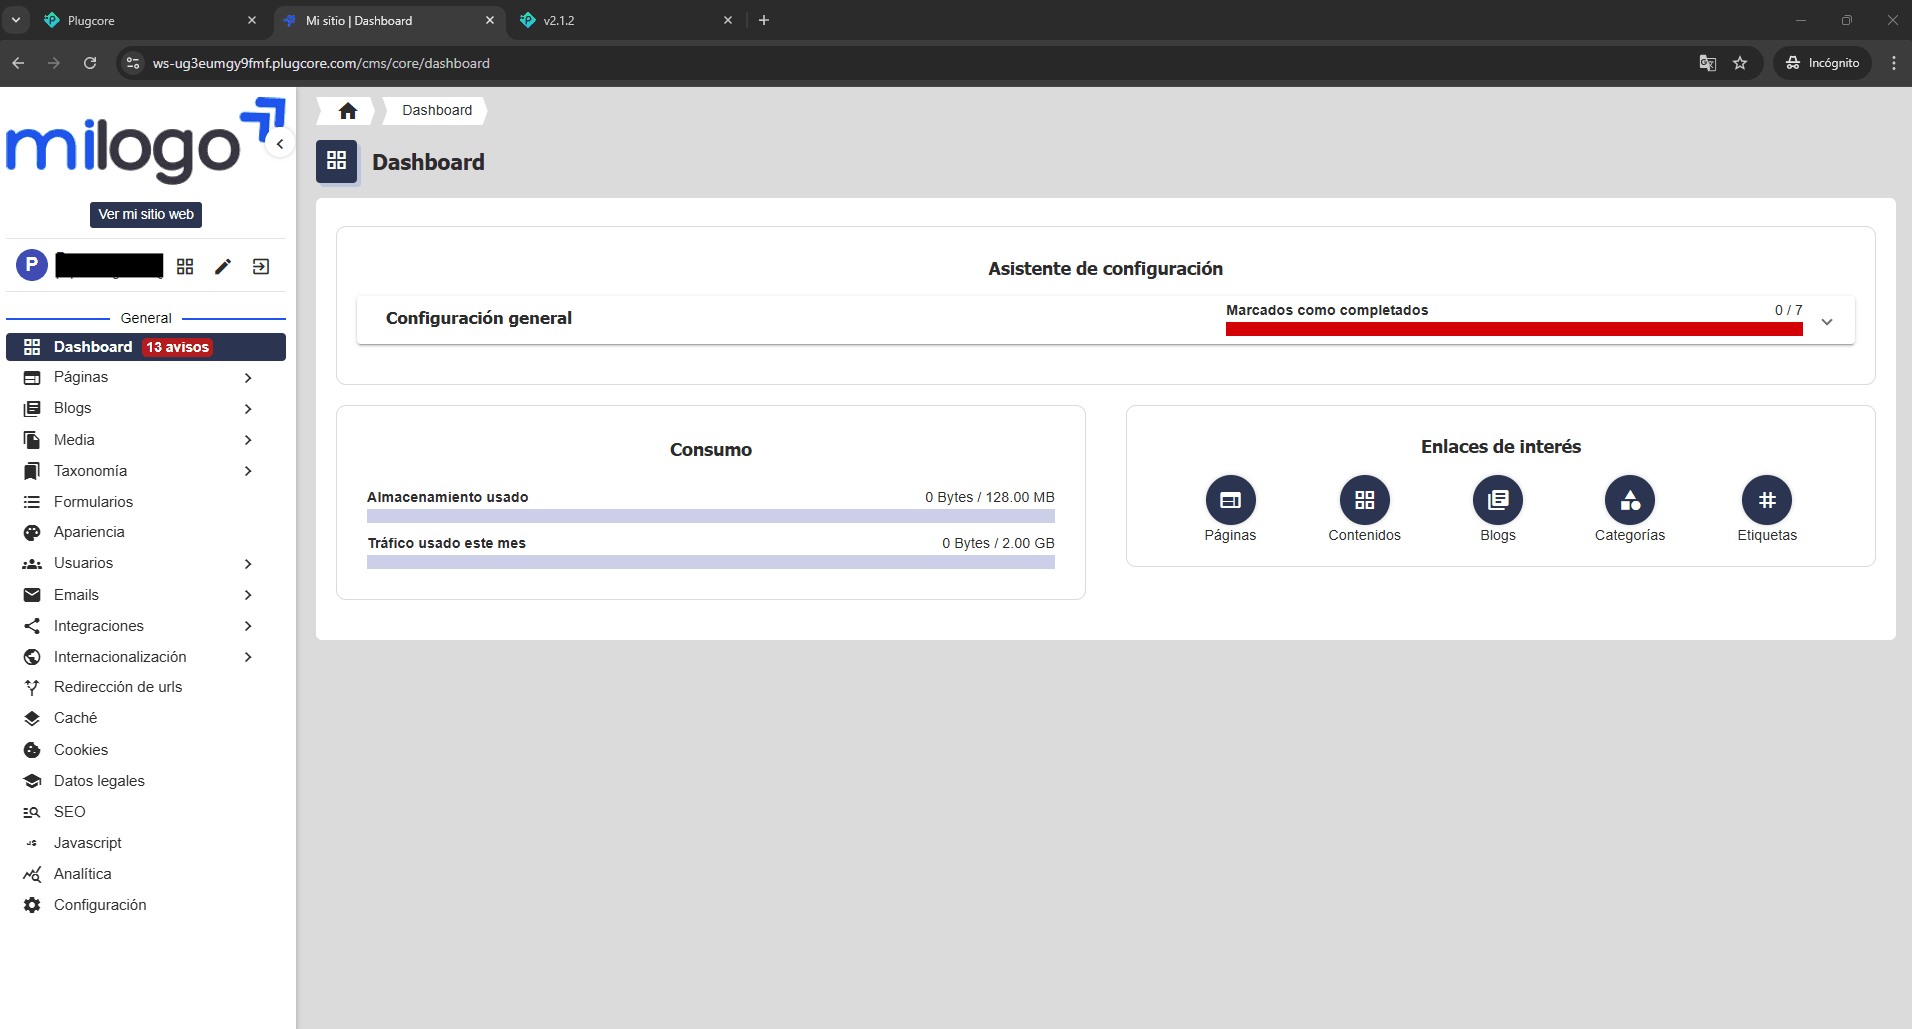Viewport: 1912px width, 1029px height.
Task: Bookmark this page with star icon
Action: [1740, 63]
